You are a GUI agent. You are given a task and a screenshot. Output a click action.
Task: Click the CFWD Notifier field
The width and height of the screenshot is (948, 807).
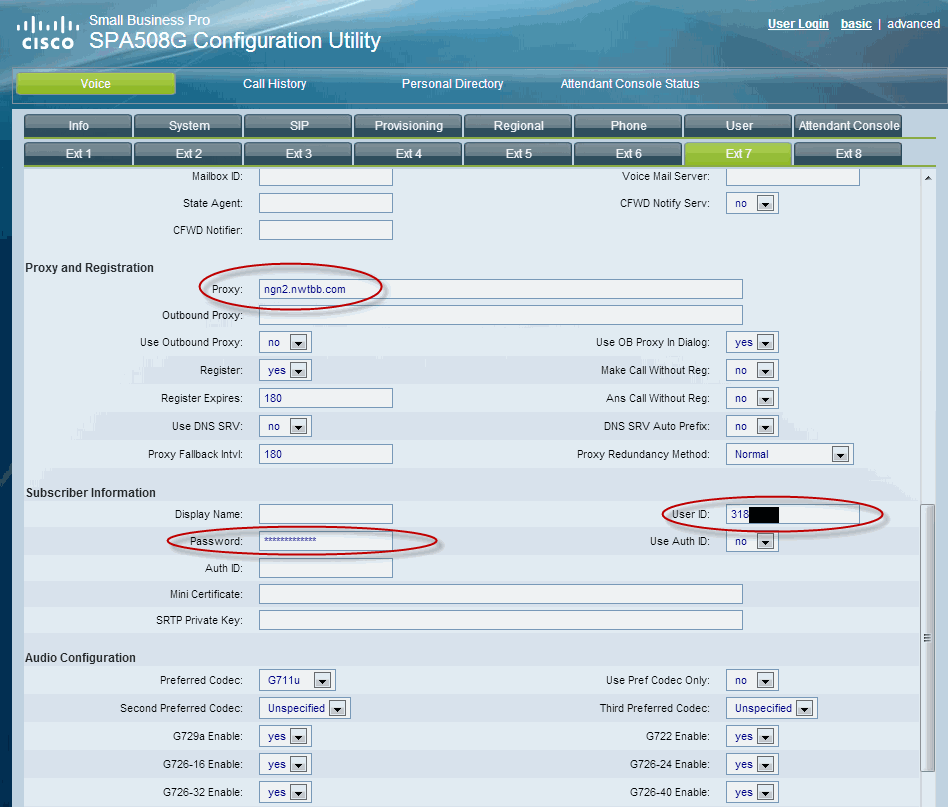pos(326,230)
